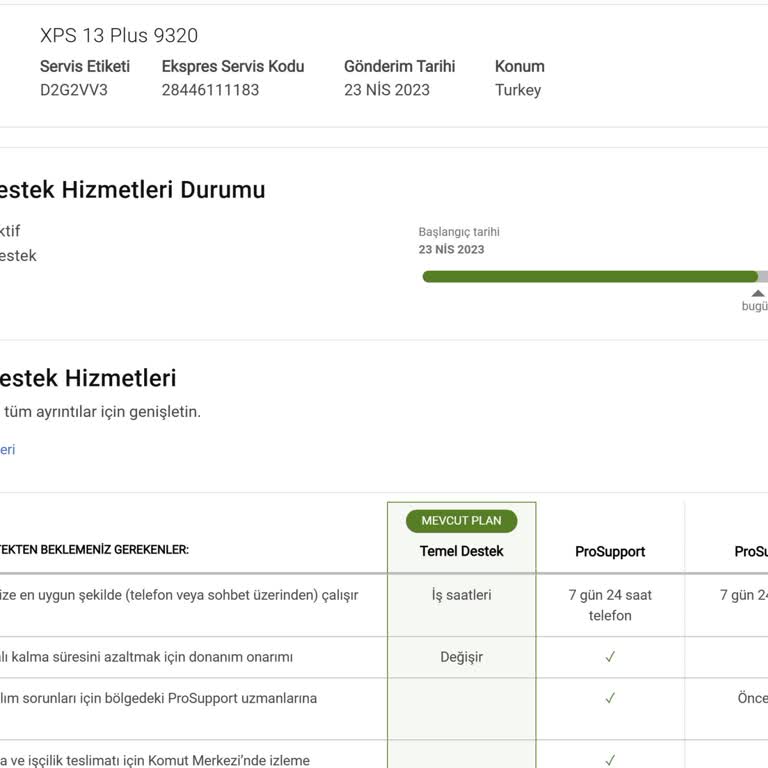
Task: Click the green warranty progress bar
Action: 590,277
